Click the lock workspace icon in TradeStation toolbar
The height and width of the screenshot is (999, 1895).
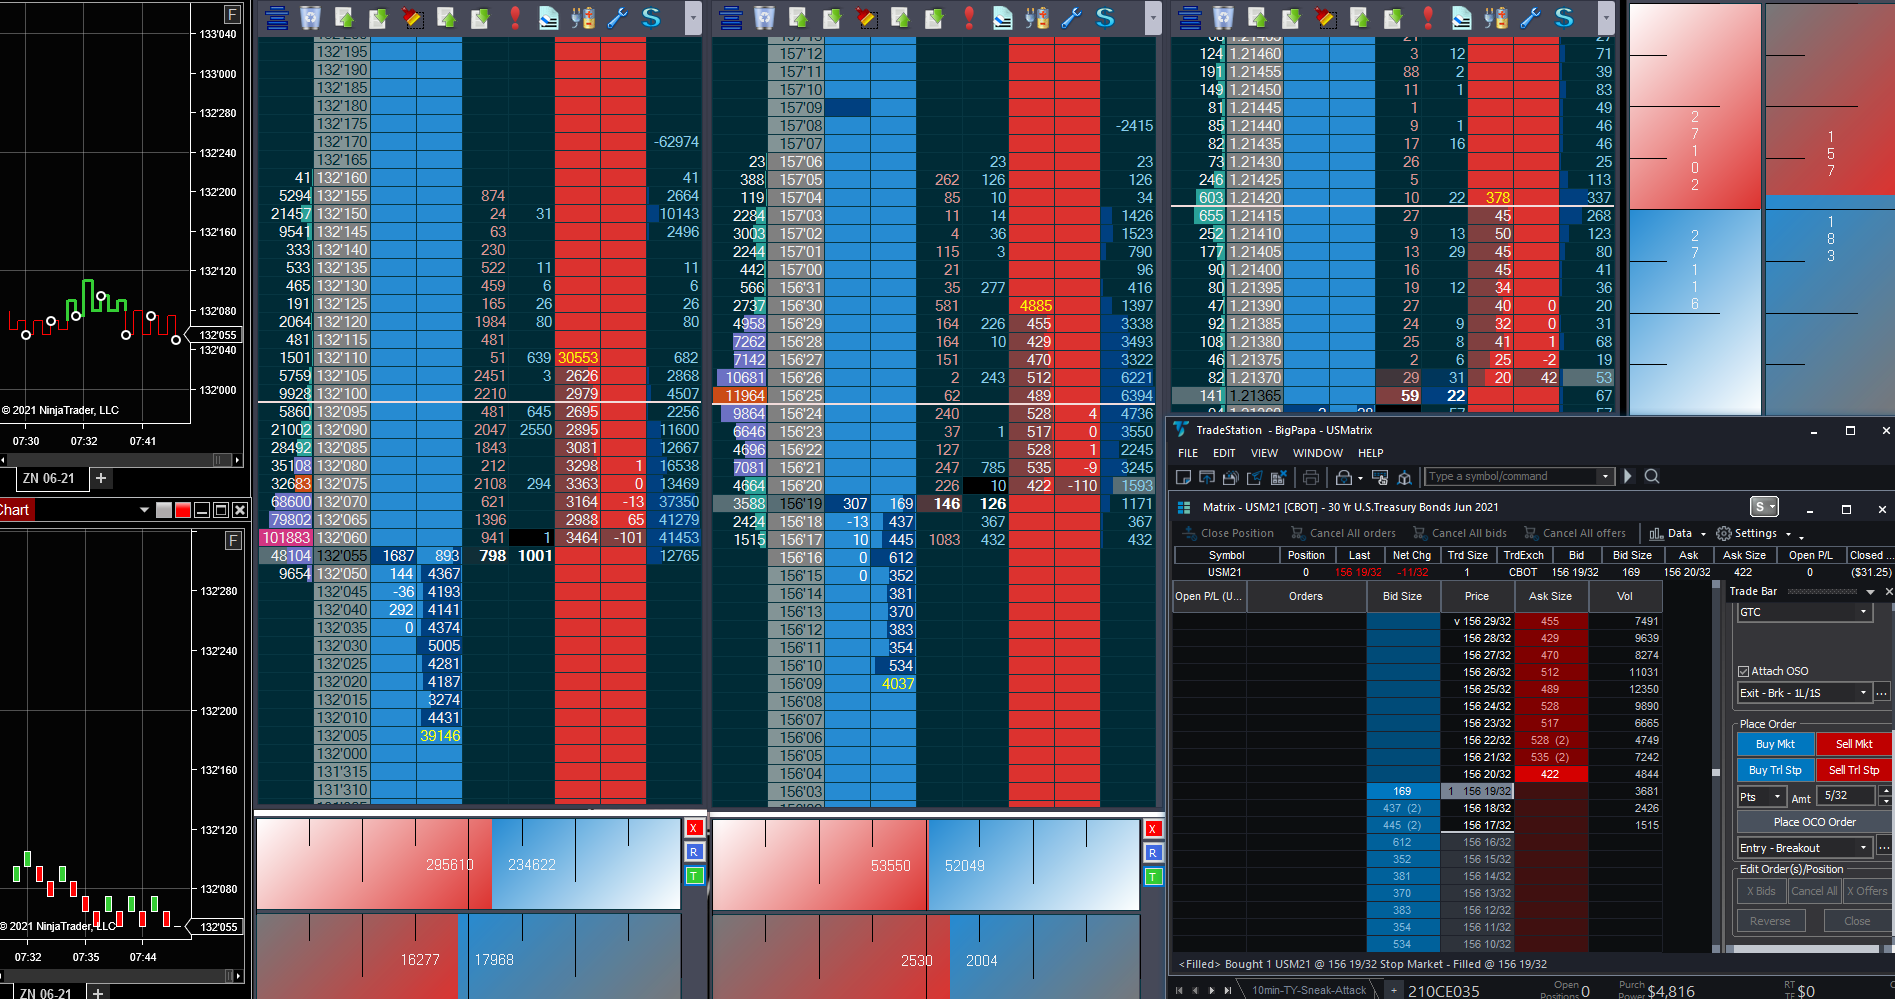pyautogui.click(x=1344, y=477)
